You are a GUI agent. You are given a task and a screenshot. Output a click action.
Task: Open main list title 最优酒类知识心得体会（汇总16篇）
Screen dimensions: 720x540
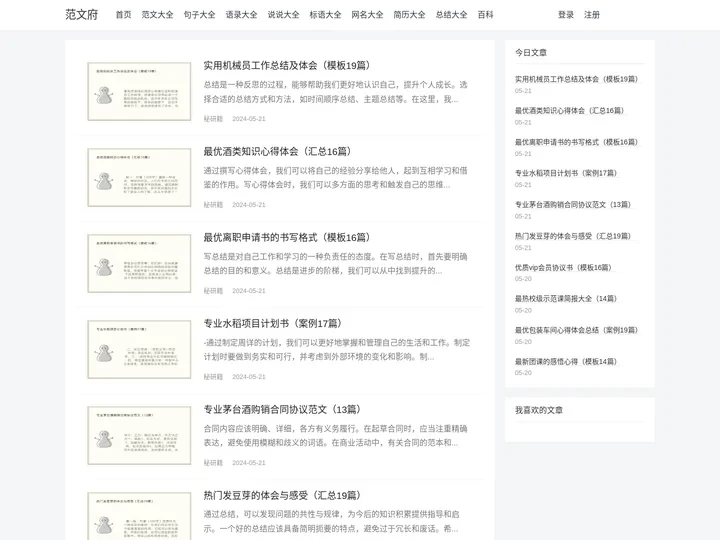[277, 152]
